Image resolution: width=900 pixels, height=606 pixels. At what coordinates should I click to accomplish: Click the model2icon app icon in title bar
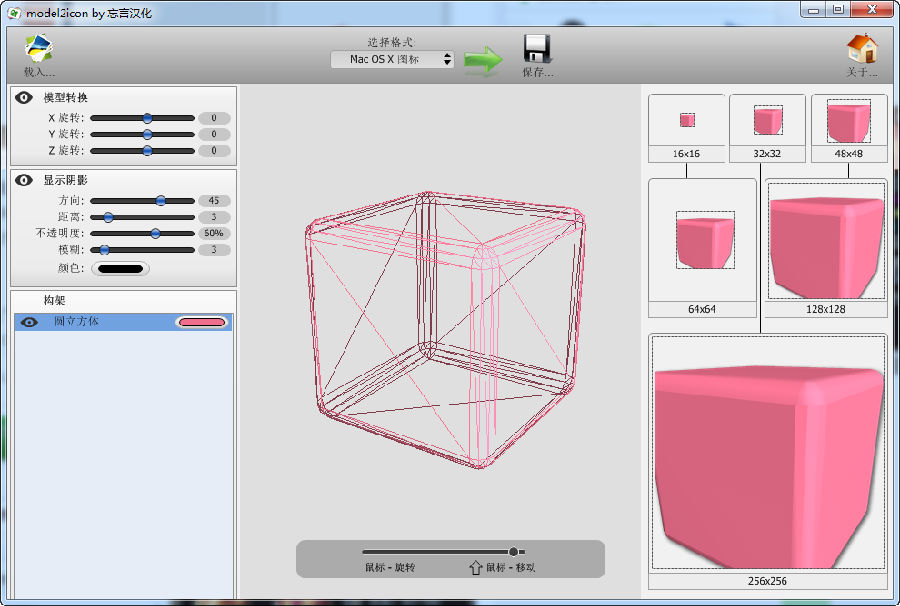12,12
